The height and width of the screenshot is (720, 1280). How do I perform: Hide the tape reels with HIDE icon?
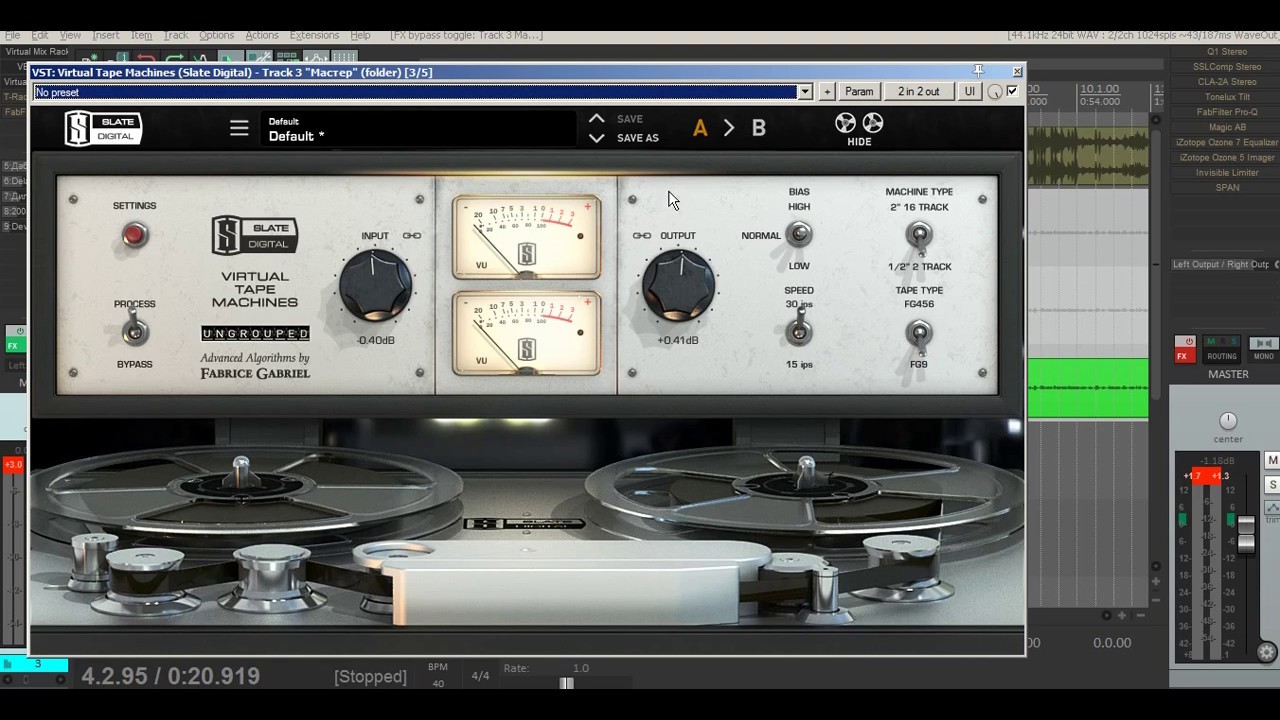point(859,129)
